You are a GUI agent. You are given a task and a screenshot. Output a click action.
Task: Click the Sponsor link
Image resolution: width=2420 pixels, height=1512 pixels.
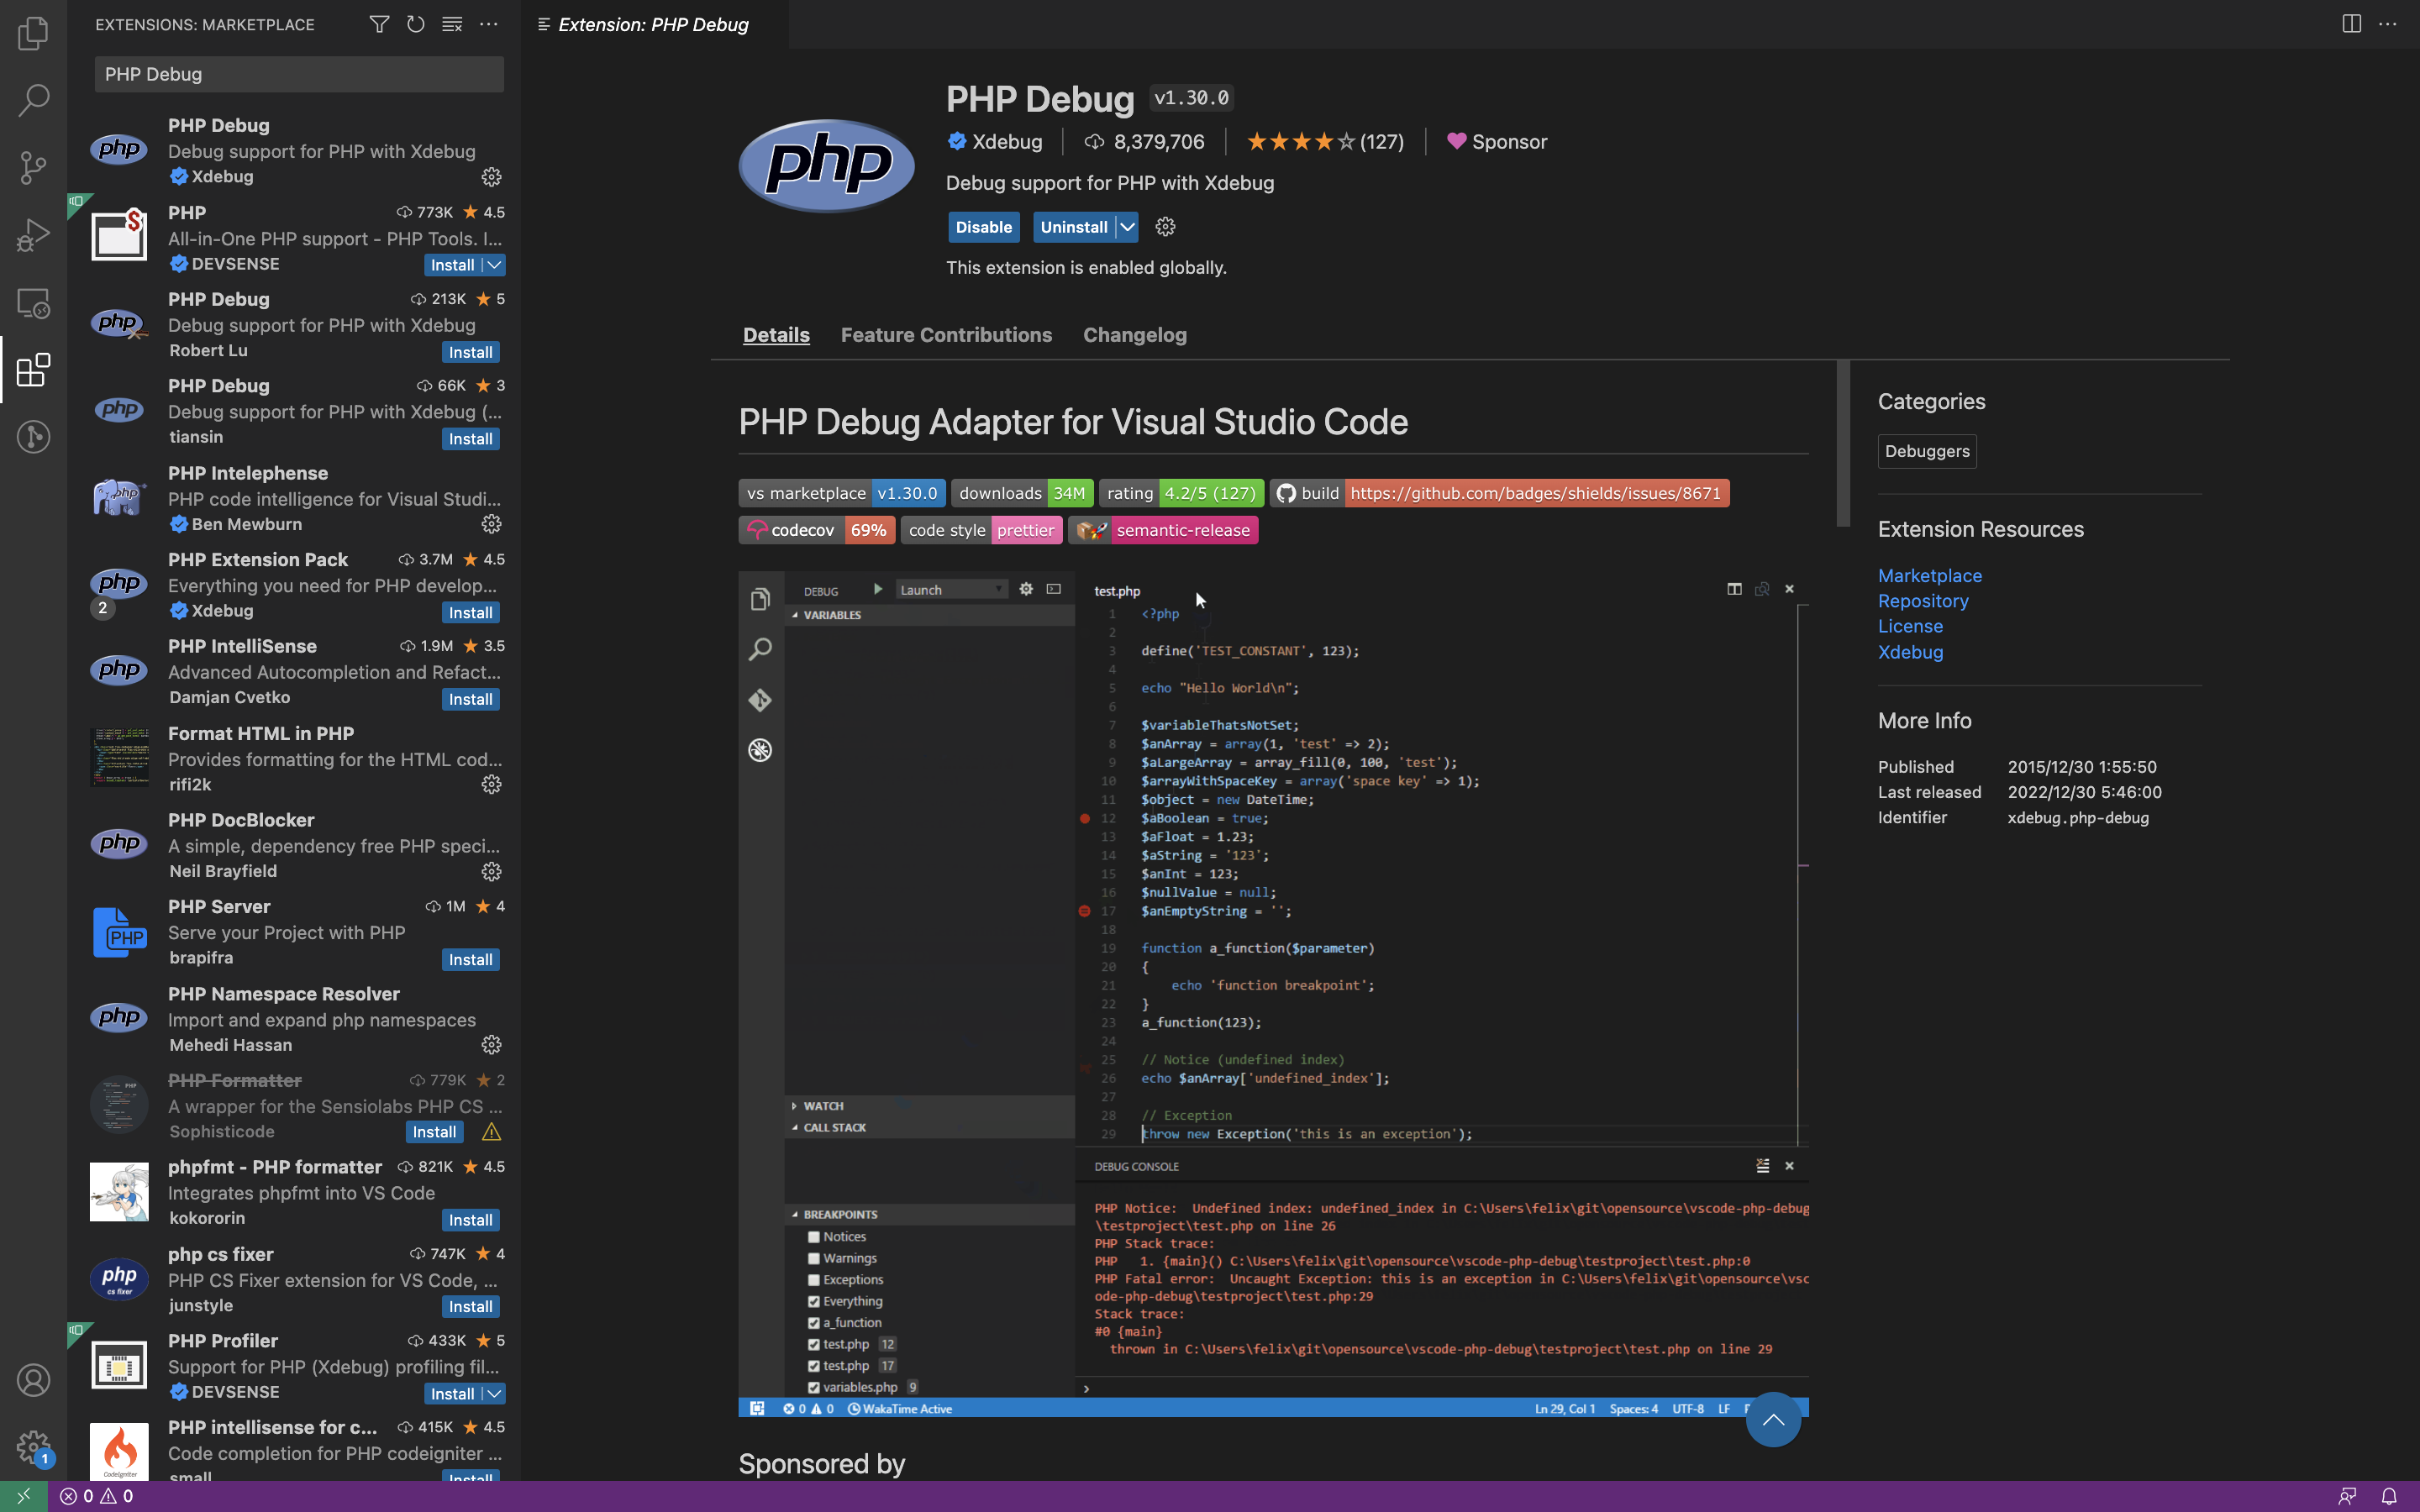click(x=1497, y=142)
